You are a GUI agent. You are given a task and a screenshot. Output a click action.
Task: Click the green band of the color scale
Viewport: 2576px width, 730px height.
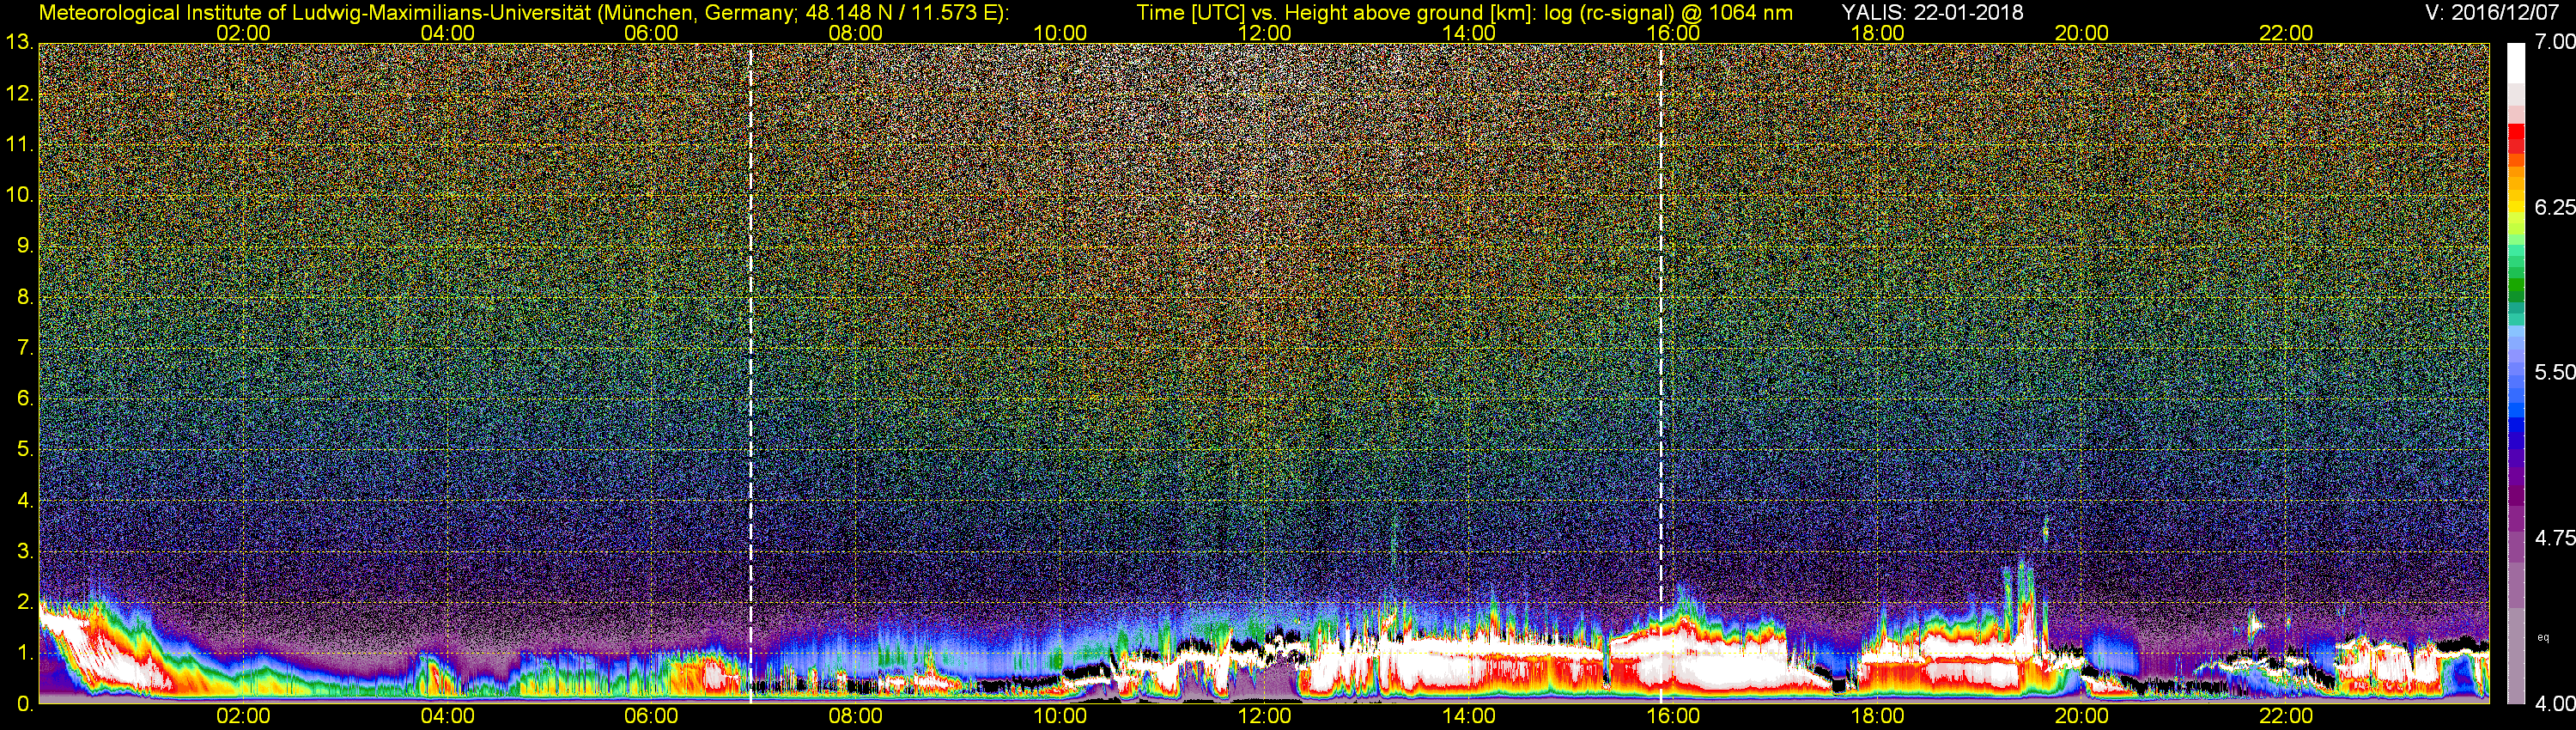[x=2516, y=285]
